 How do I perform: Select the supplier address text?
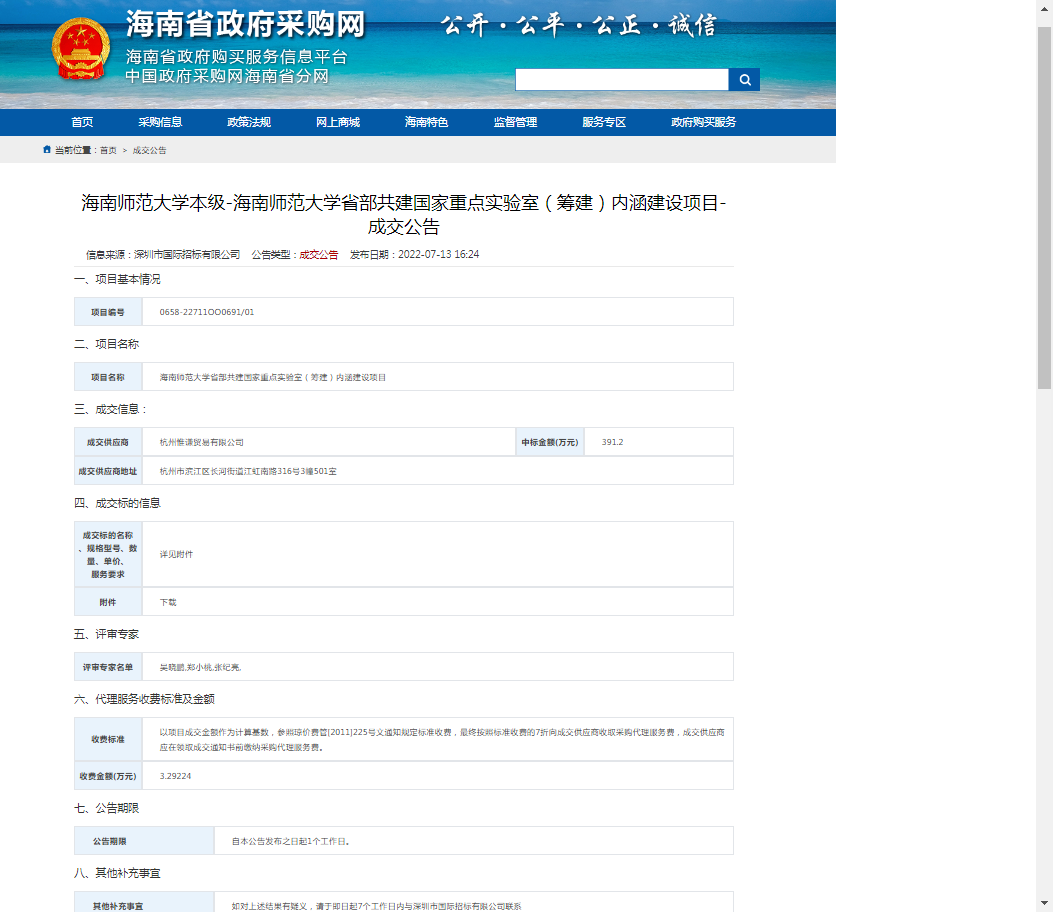pos(248,471)
